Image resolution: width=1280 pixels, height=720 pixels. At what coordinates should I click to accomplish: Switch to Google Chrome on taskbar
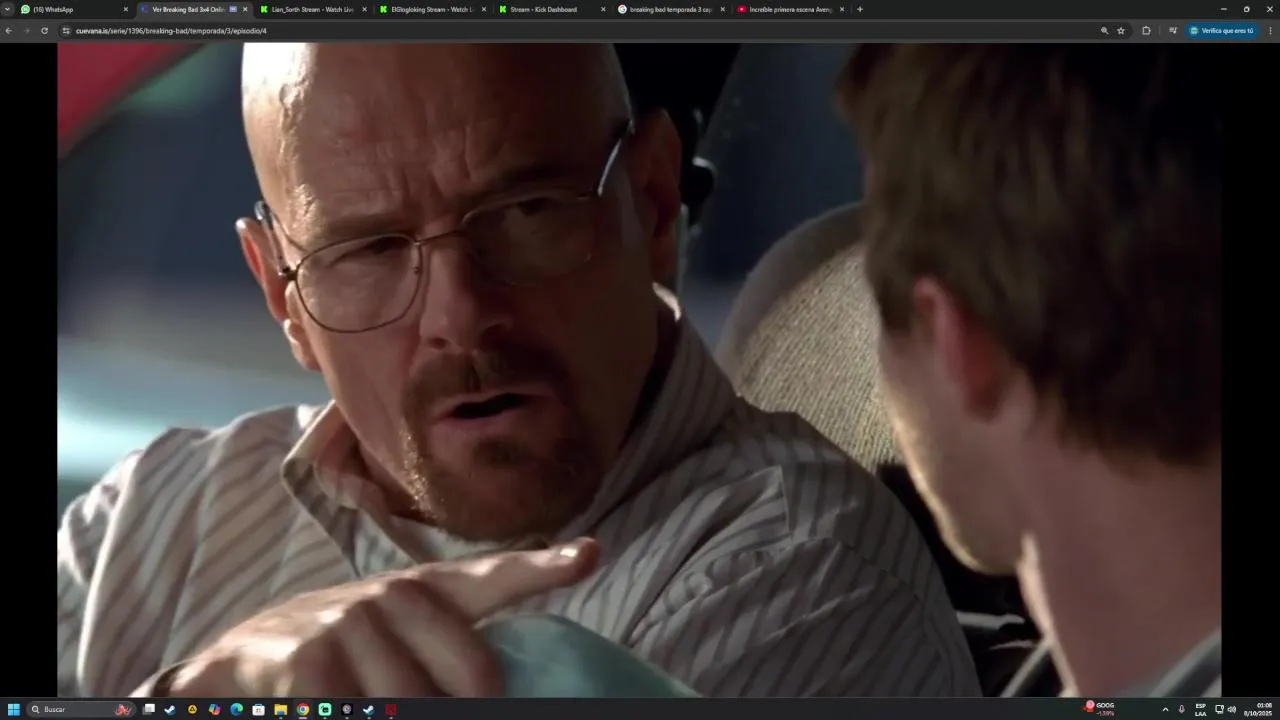coord(303,710)
